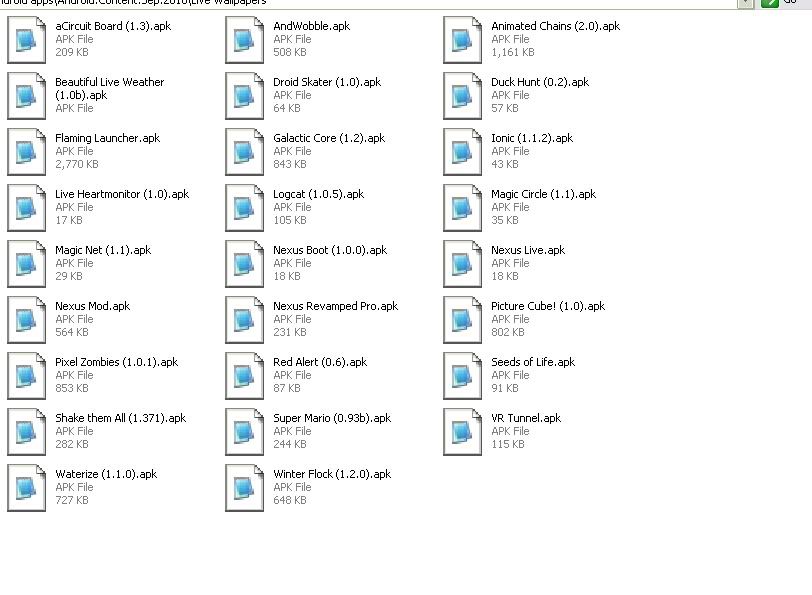Screen dimensions: 812x595
Task: Click the file name 'Nexus Mod.apk'
Action: coord(92,306)
